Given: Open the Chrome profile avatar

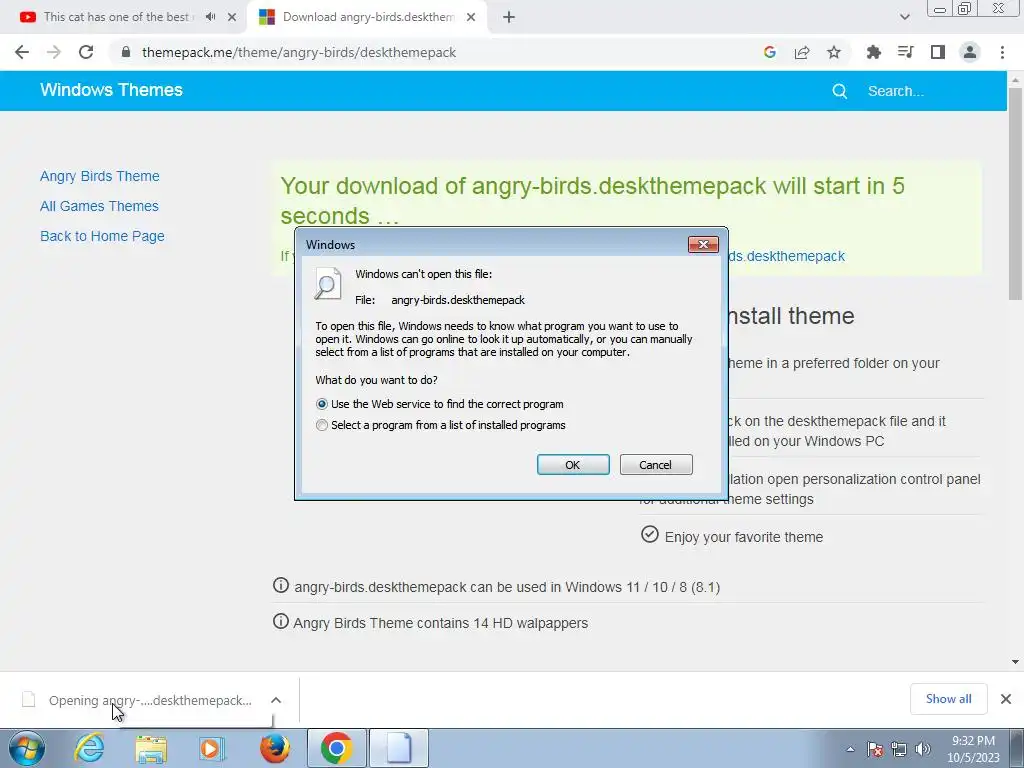Looking at the screenshot, I should [970, 52].
